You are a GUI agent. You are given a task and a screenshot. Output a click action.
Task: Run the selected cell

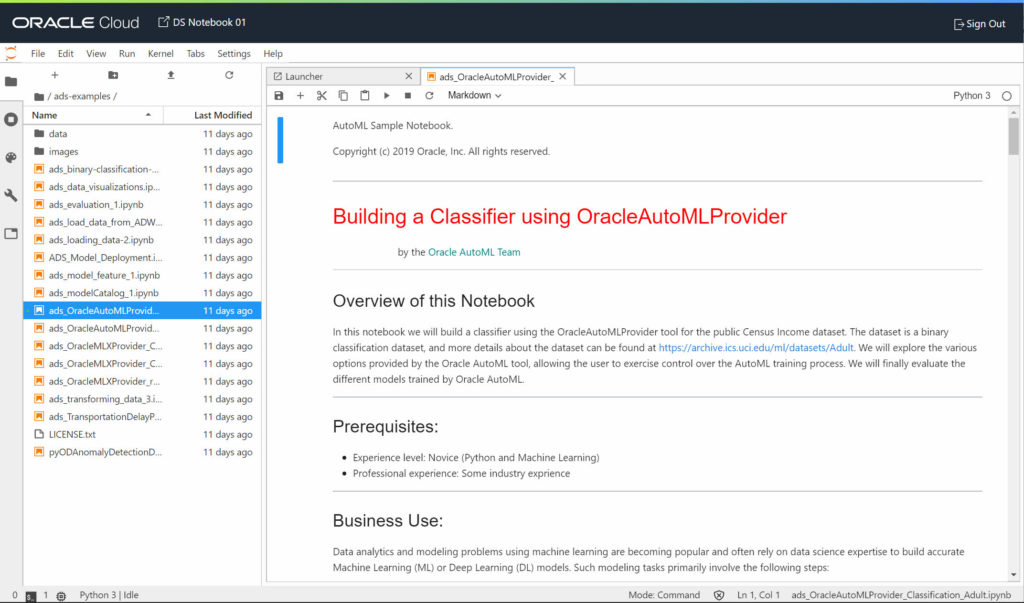point(387,95)
